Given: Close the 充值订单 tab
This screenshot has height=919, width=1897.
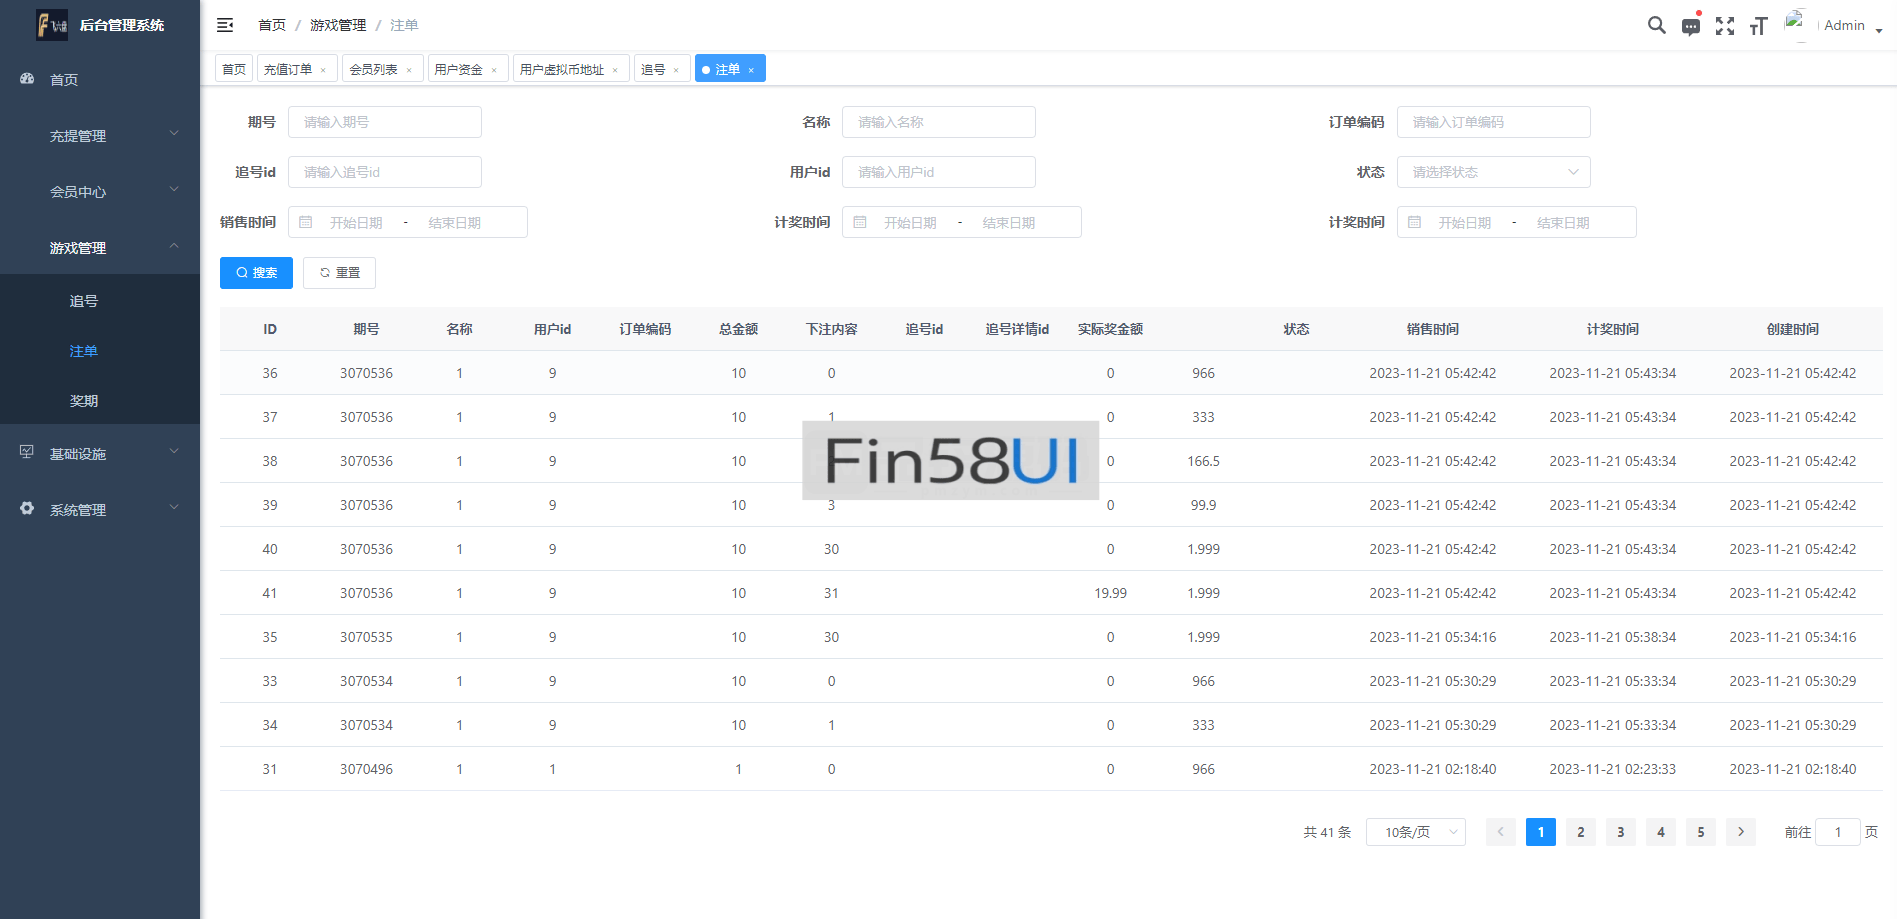Looking at the screenshot, I should click(323, 70).
